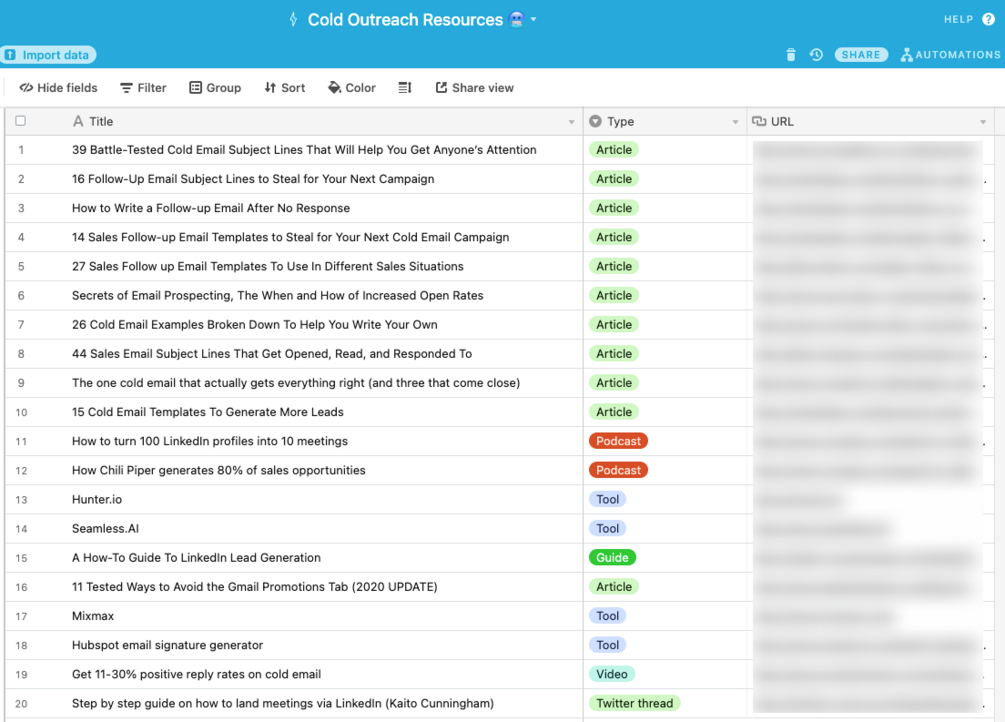Open the Sort menu
The image size is (1005, 722).
tap(285, 88)
